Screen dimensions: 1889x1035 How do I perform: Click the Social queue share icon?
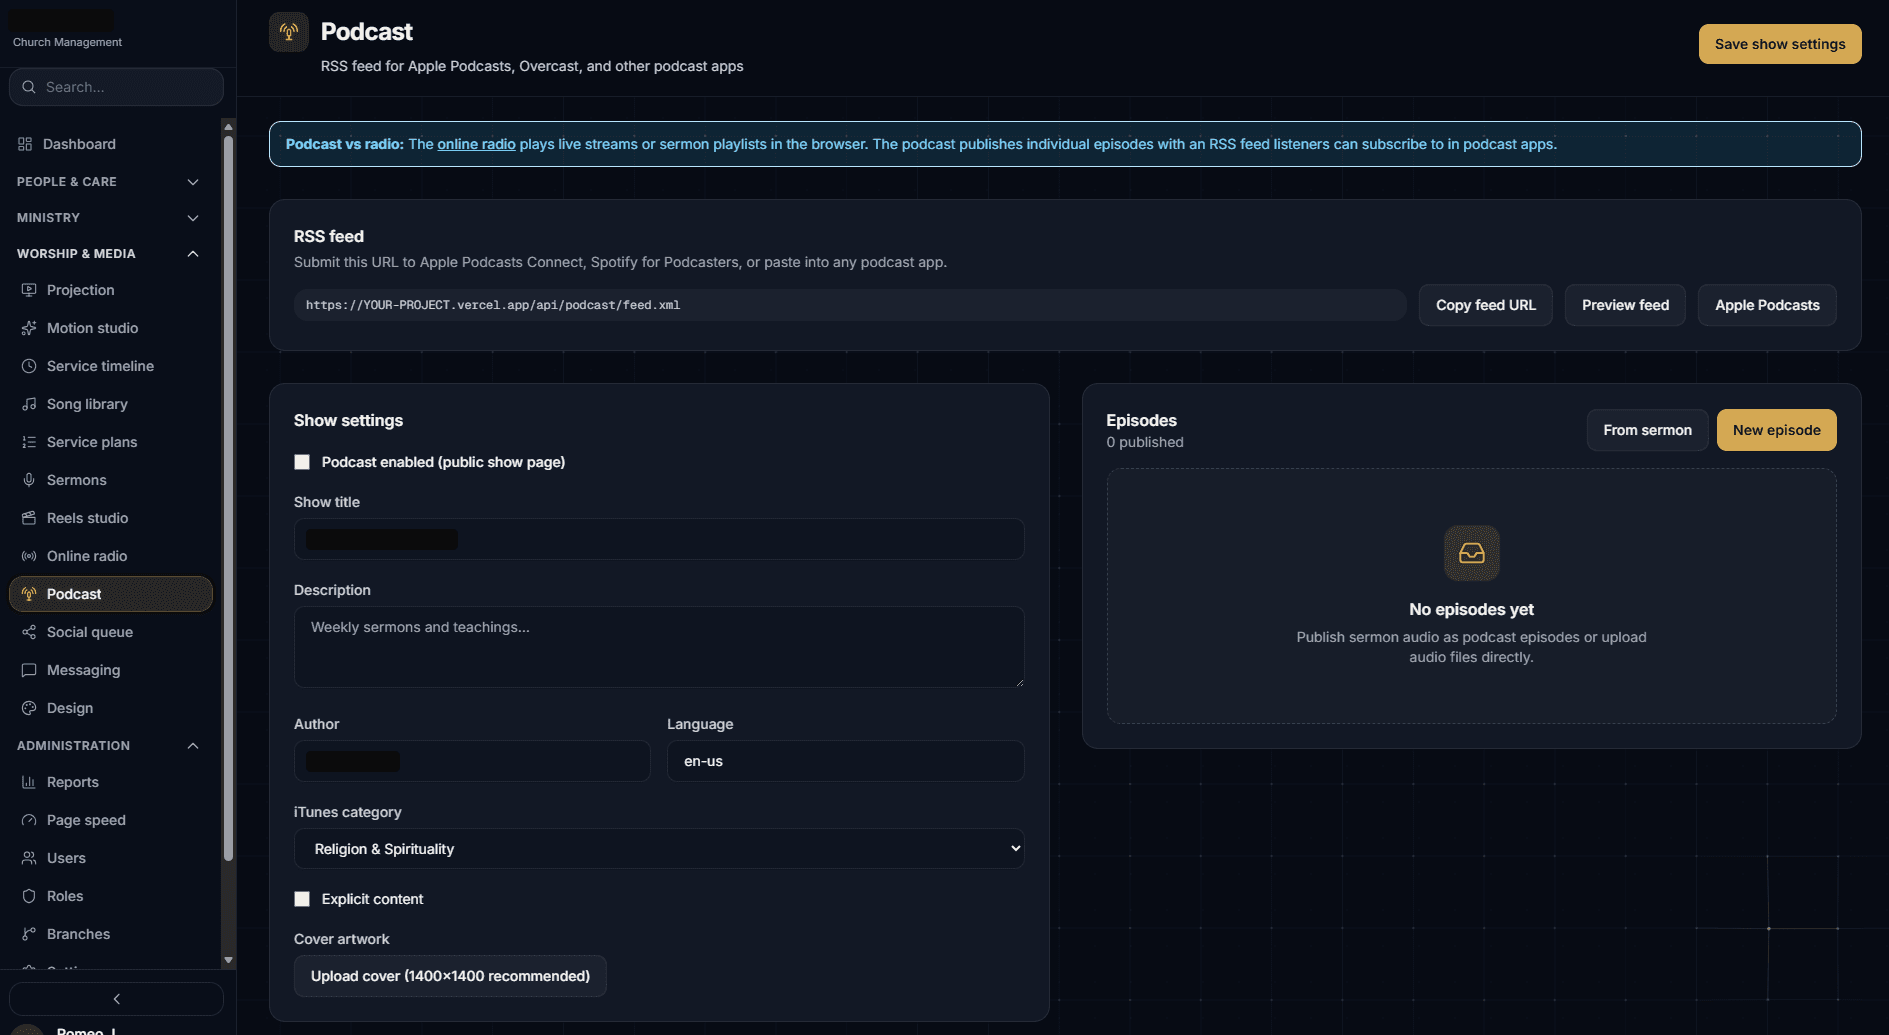coord(29,632)
